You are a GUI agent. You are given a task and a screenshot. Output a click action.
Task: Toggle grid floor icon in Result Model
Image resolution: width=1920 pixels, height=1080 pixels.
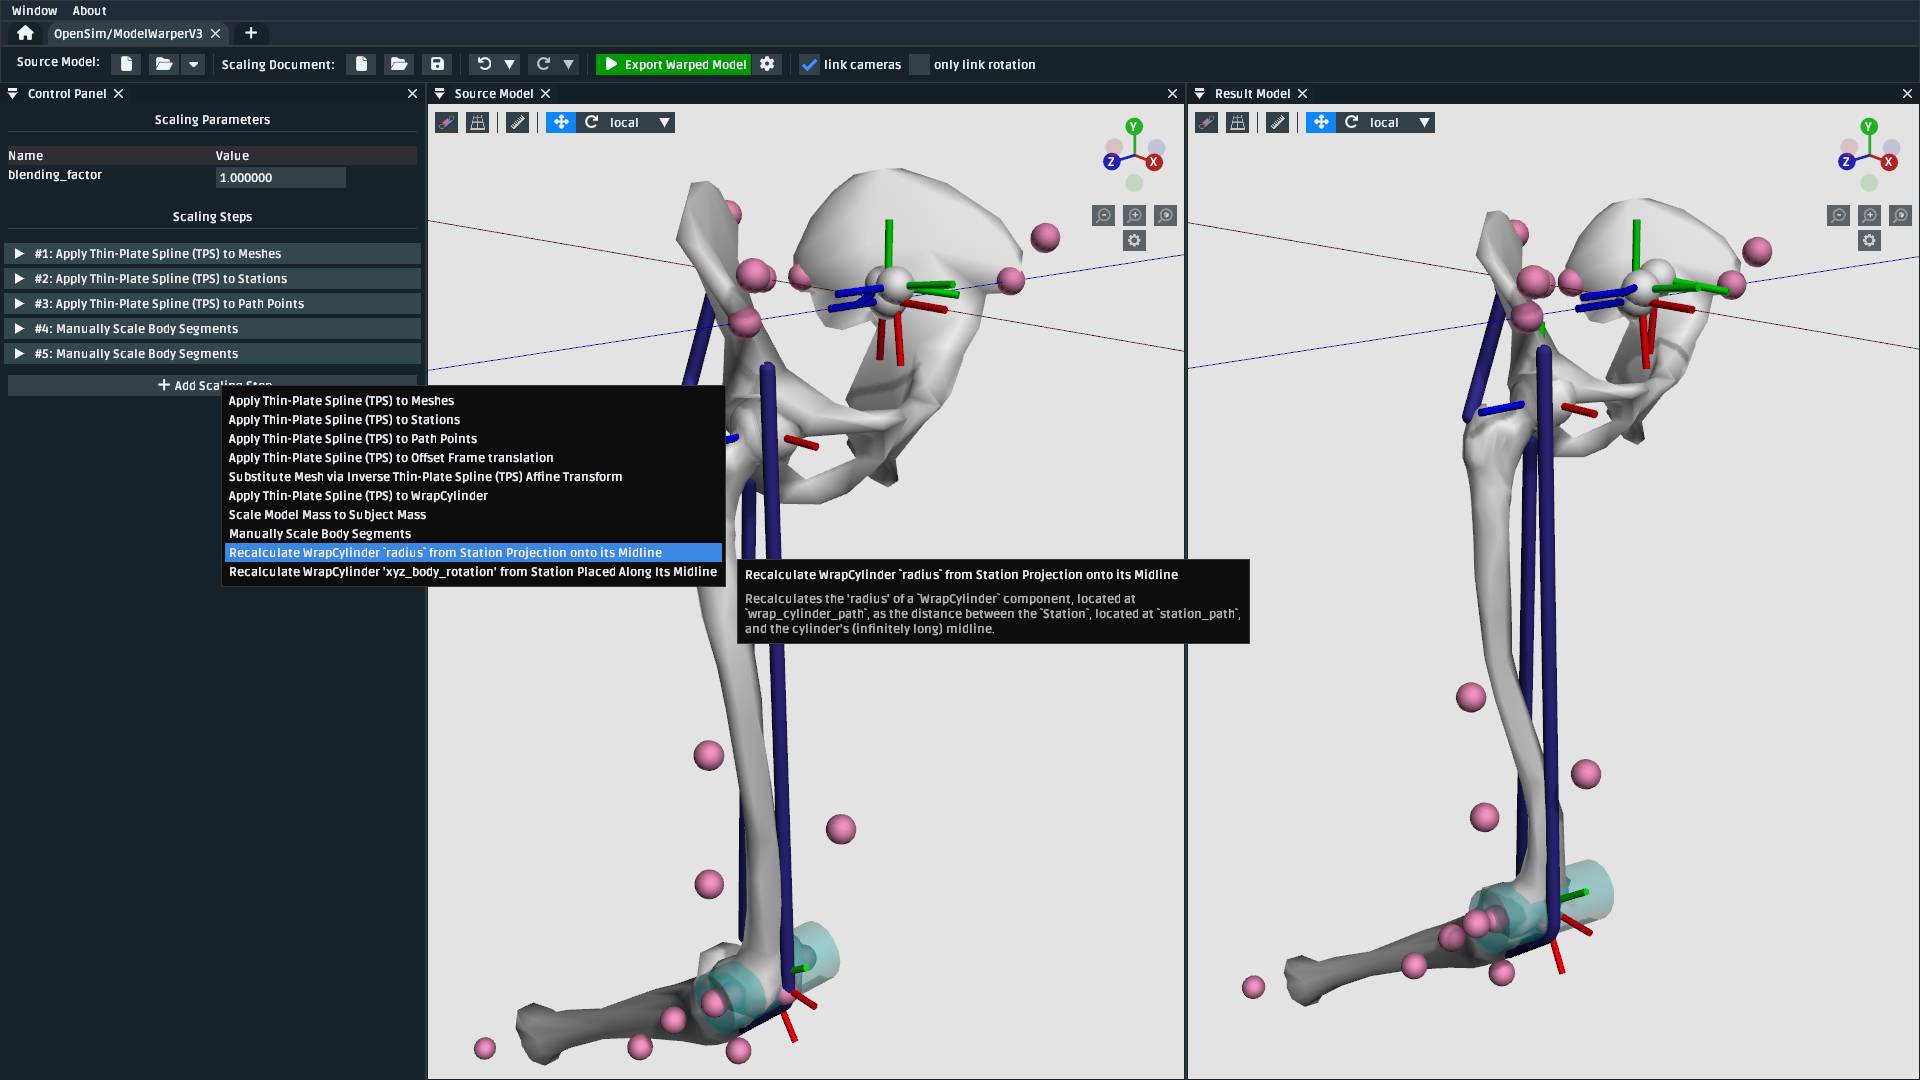coord(1237,122)
